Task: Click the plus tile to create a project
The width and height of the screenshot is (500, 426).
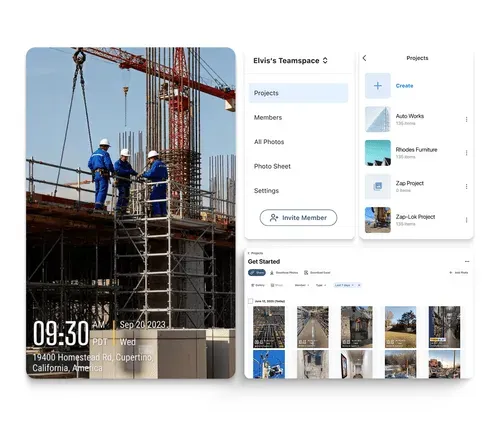Action: pos(378,86)
